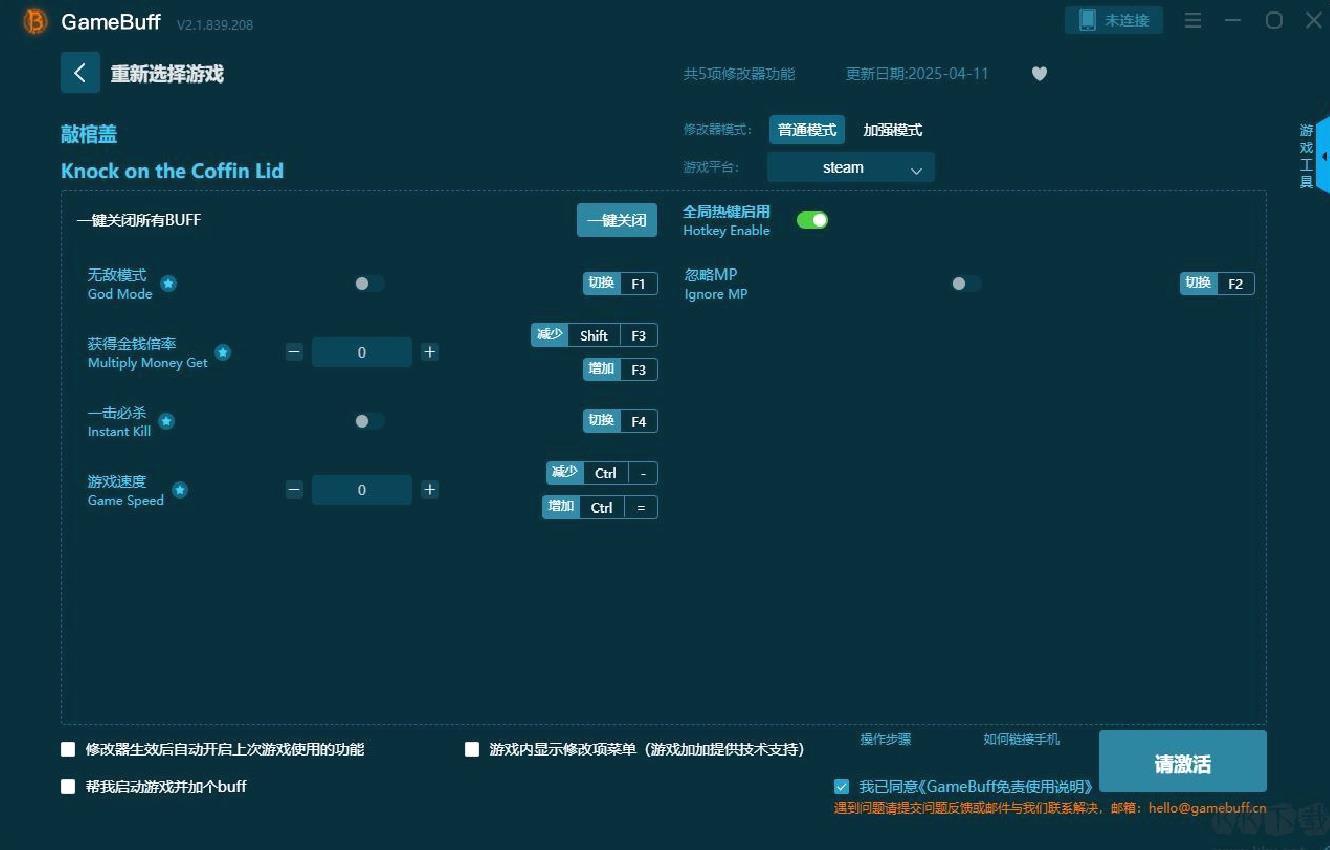
Task: Click the version number V2.1.839.208
Action: click(x=215, y=25)
